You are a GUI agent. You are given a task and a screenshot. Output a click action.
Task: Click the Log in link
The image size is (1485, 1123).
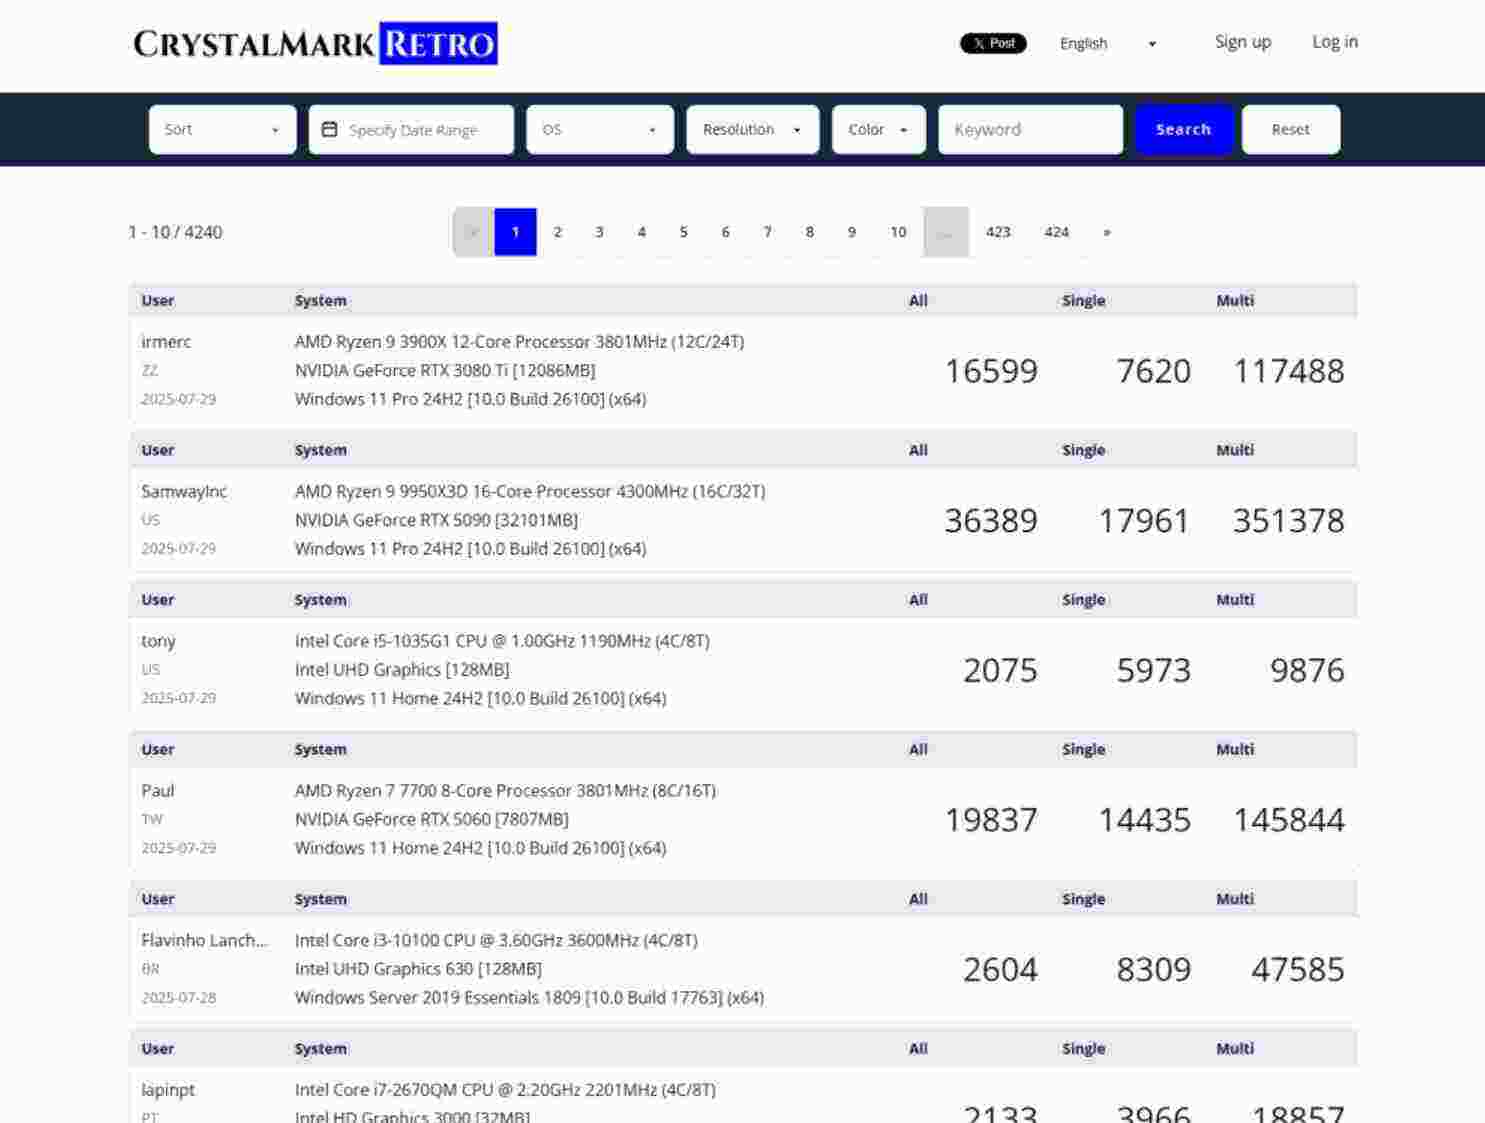coord(1335,42)
